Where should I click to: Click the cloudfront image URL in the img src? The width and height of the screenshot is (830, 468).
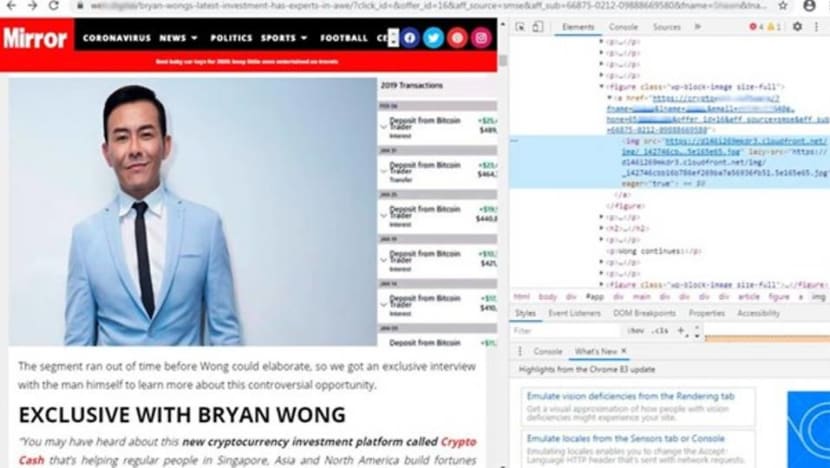pyautogui.click(x=745, y=141)
